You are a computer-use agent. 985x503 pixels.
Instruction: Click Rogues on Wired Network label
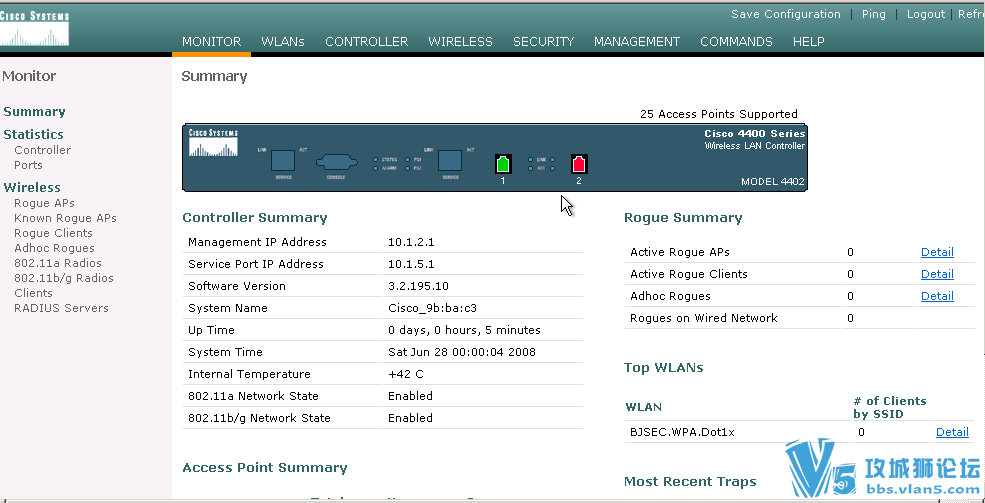pyautogui.click(x=704, y=318)
